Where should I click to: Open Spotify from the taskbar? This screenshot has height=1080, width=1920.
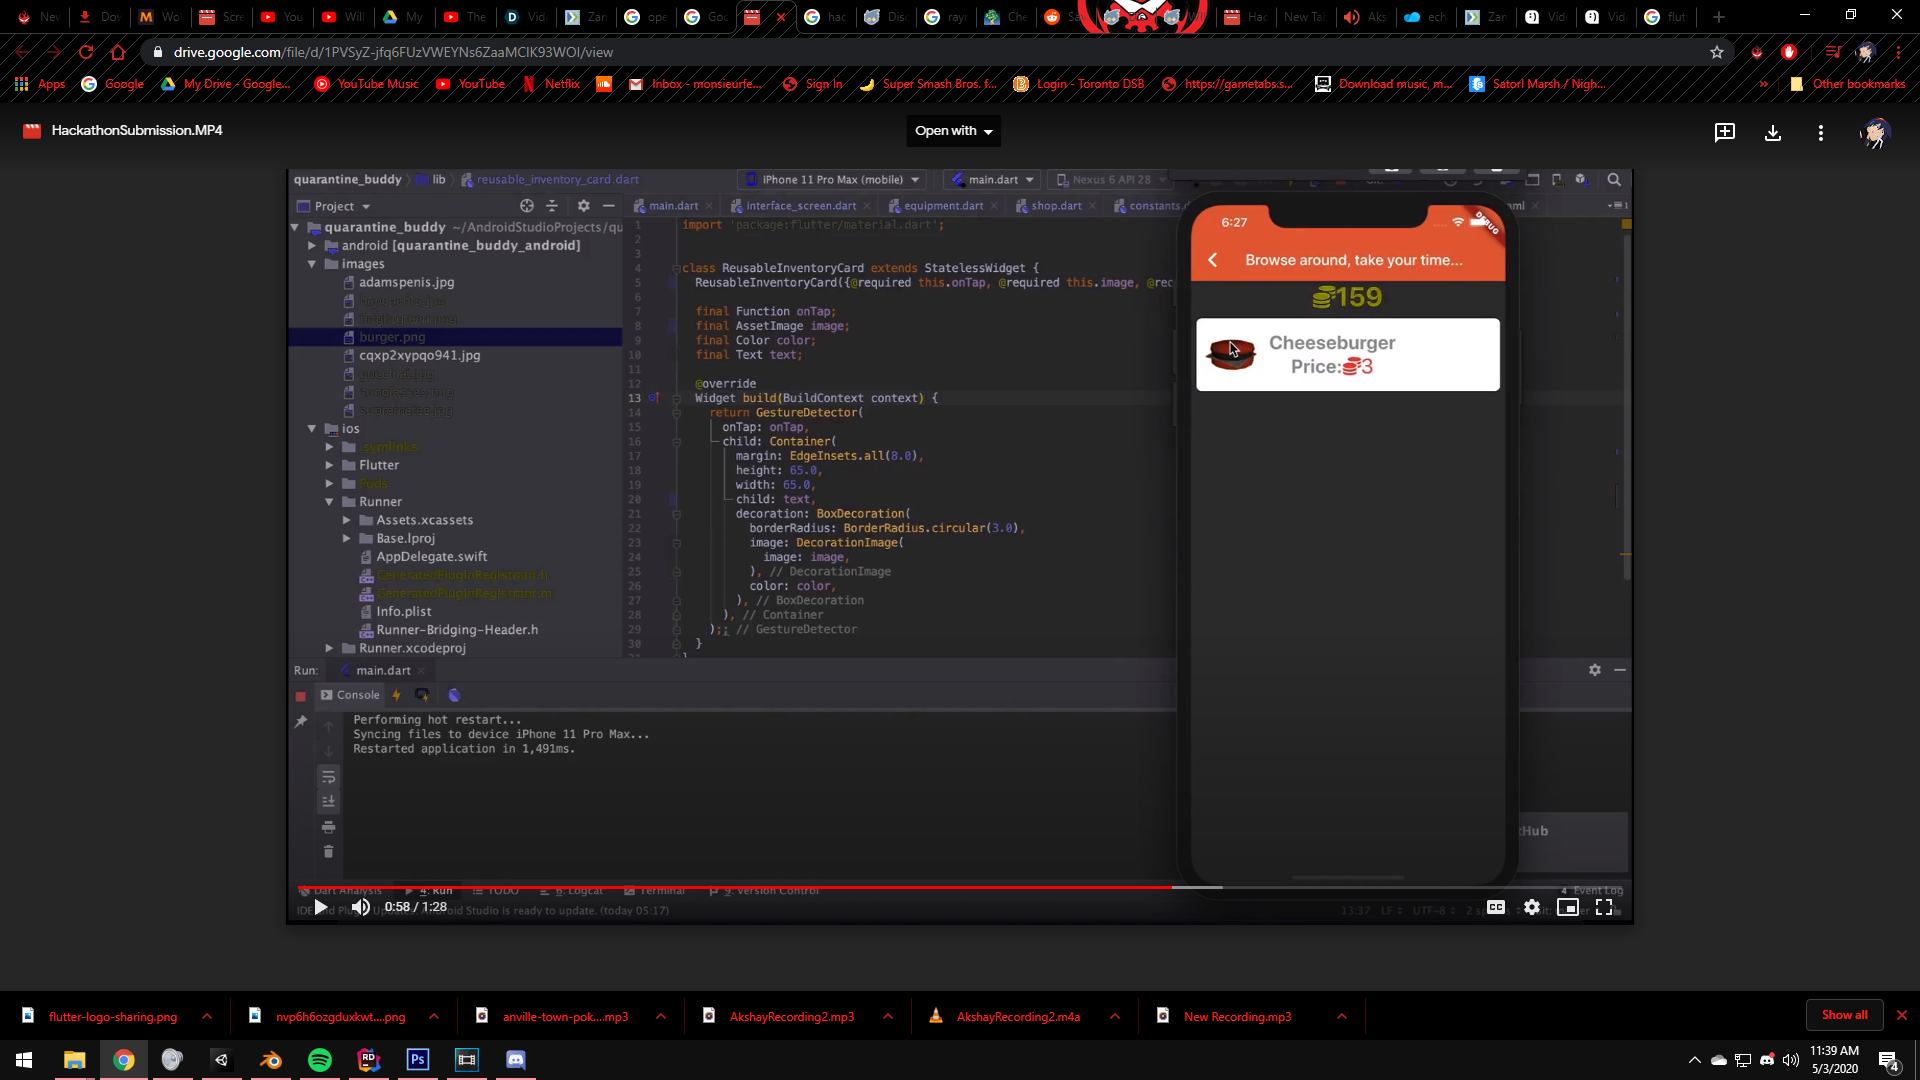tap(320, 1060)
